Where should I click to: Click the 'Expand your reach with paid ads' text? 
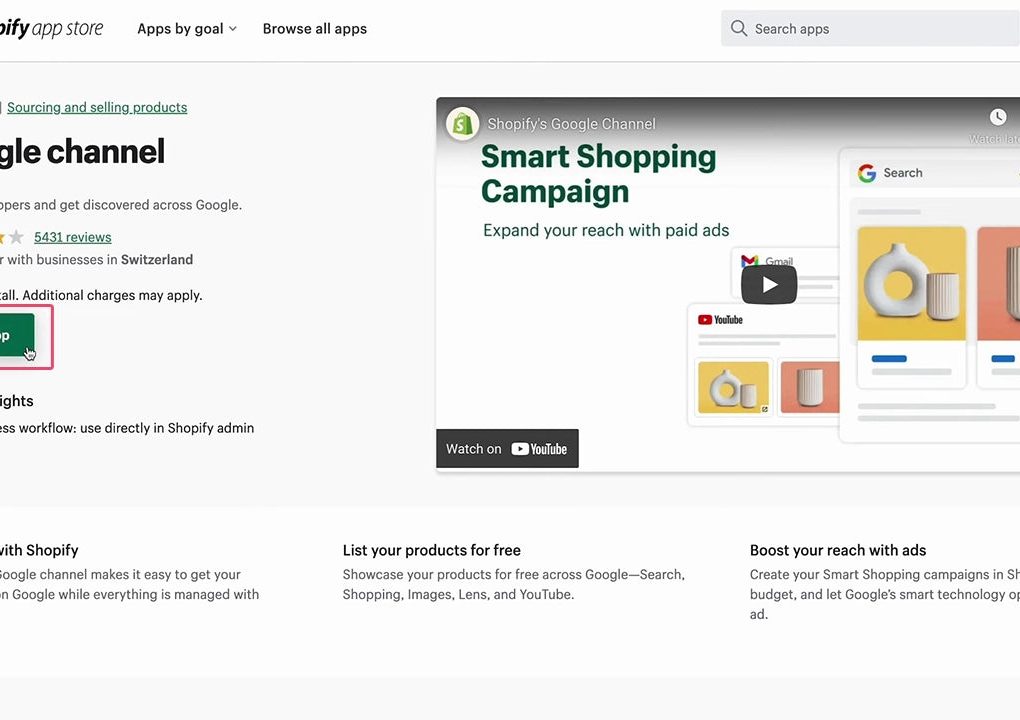pyautogui.click(x=606, y=230)
